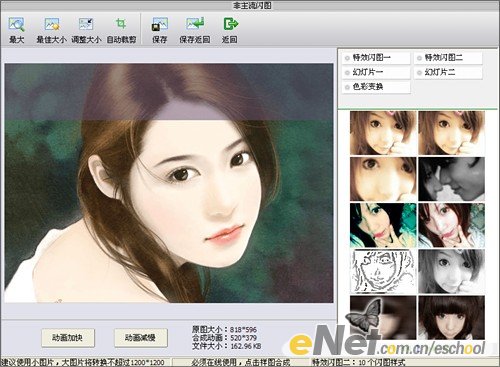The height and width of the screenshot is (367, 500).
Task: Pick the top-right girl face sample thumbnail
Action: (452, 133)
